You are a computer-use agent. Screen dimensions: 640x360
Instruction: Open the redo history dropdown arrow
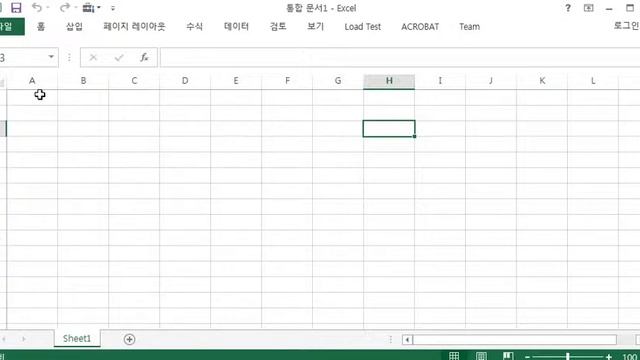pos(76,8)
